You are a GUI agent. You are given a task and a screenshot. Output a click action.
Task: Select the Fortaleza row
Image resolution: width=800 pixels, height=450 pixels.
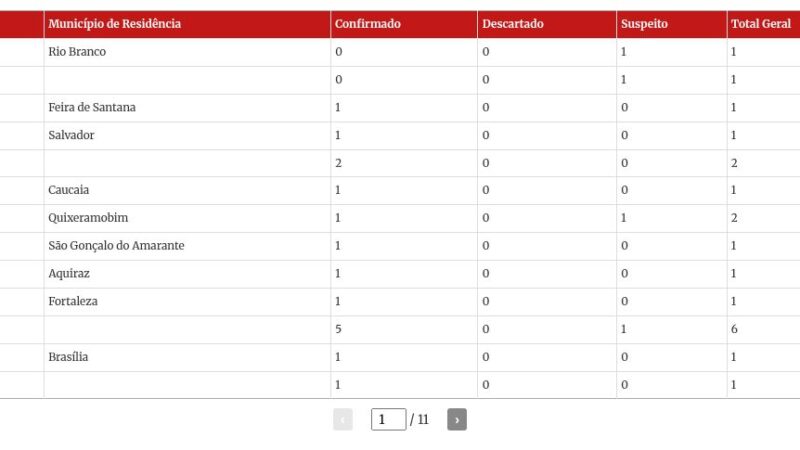coord(73,301)
